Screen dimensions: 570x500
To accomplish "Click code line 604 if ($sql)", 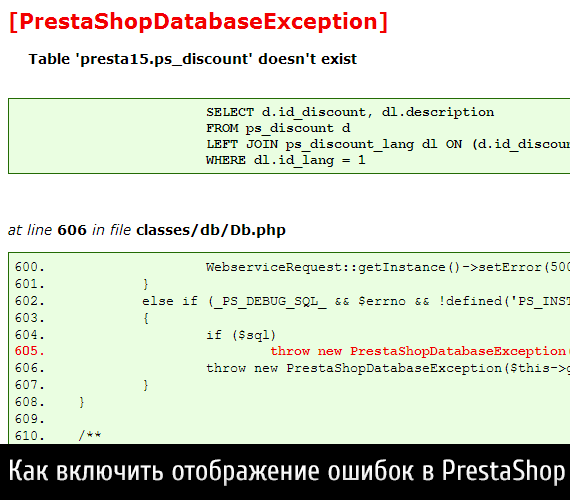I will [x=145, y=335].
